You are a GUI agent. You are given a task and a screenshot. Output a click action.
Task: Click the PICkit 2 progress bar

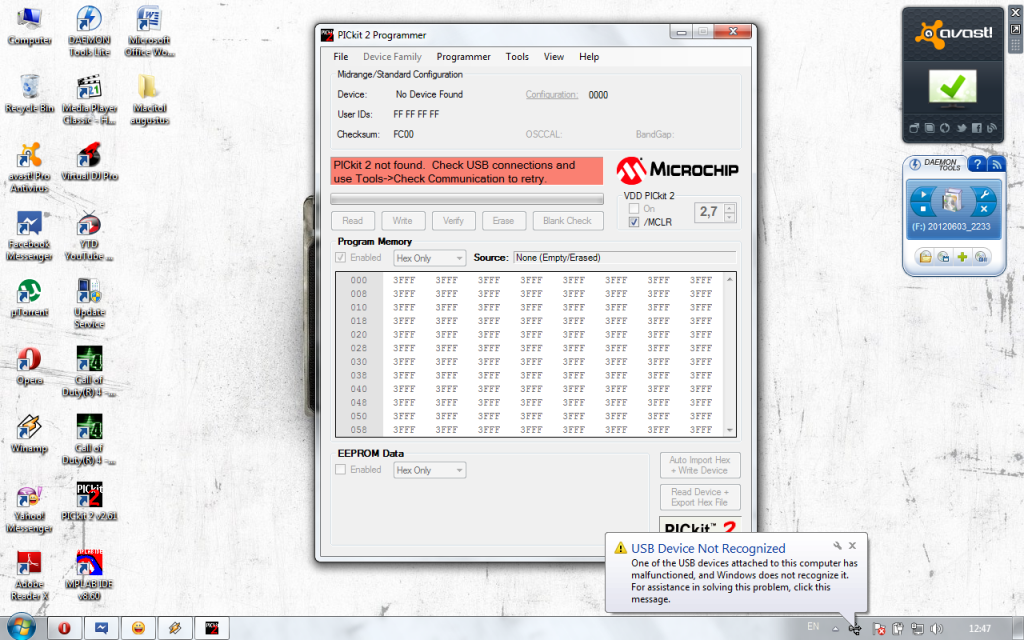(467, 199)
